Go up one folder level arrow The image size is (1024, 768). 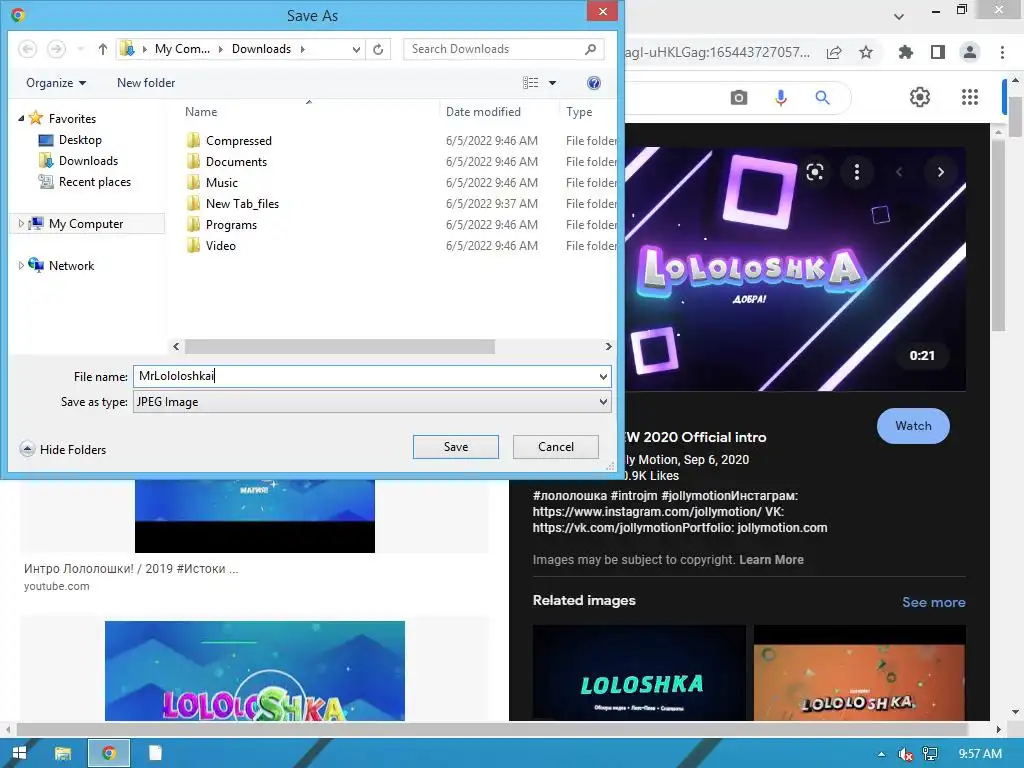point(103,49)
